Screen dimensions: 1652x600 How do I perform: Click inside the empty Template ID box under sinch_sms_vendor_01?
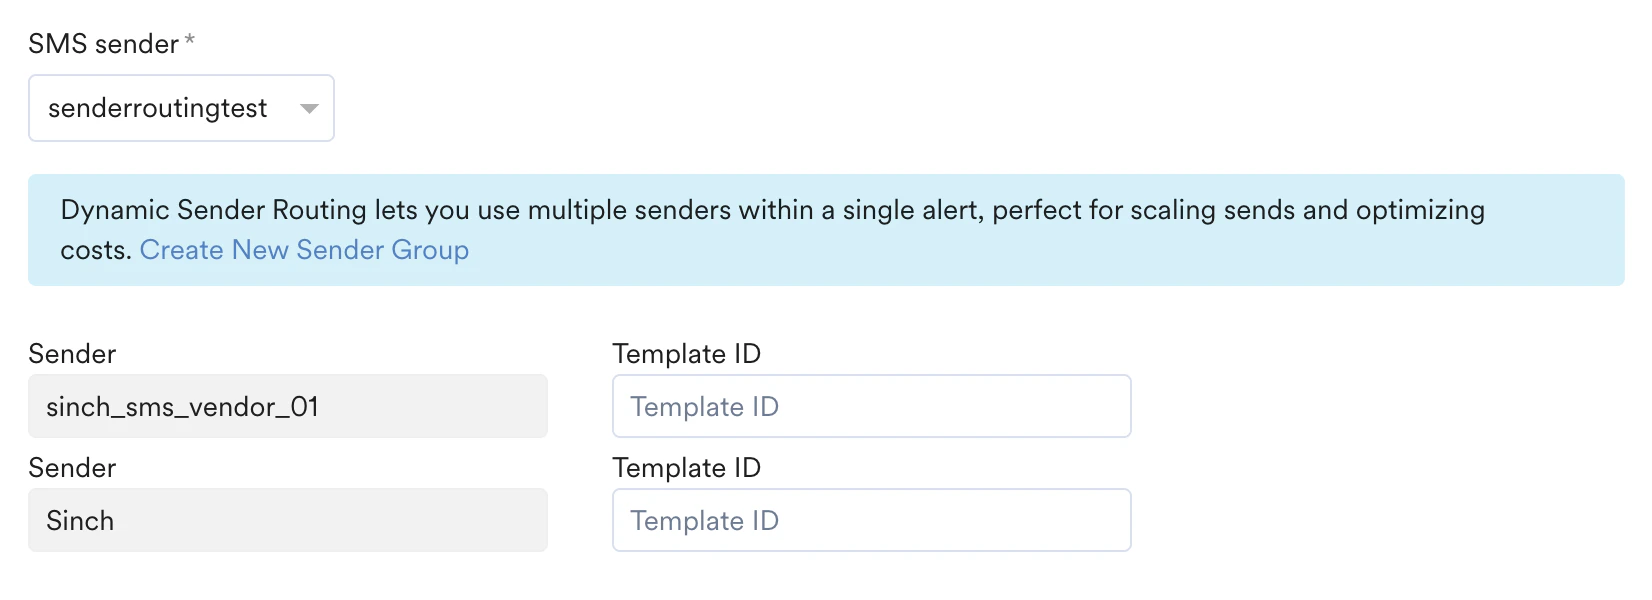click(x=870, y=406)
